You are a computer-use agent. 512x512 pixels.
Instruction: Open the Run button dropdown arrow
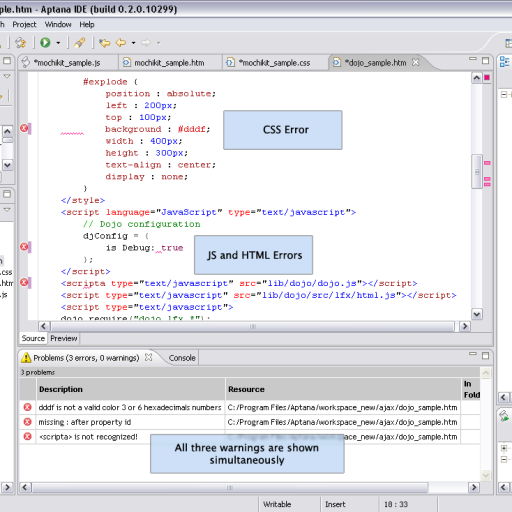point(58,43)
